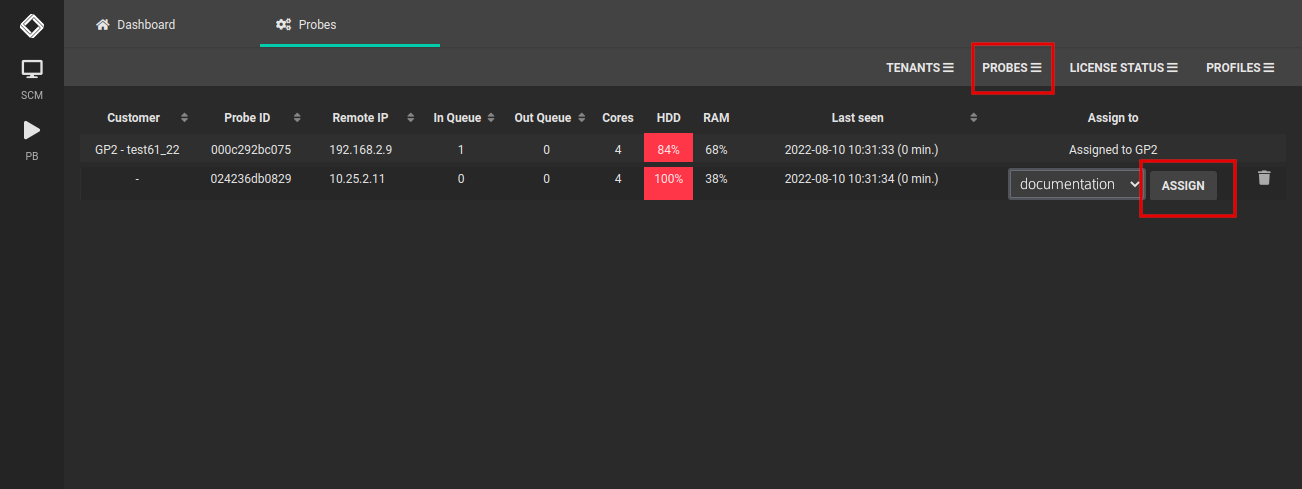This screenshot has height=489, width=1302.
Task: Sort by In Queue column arrows
Action: point(490,118)
